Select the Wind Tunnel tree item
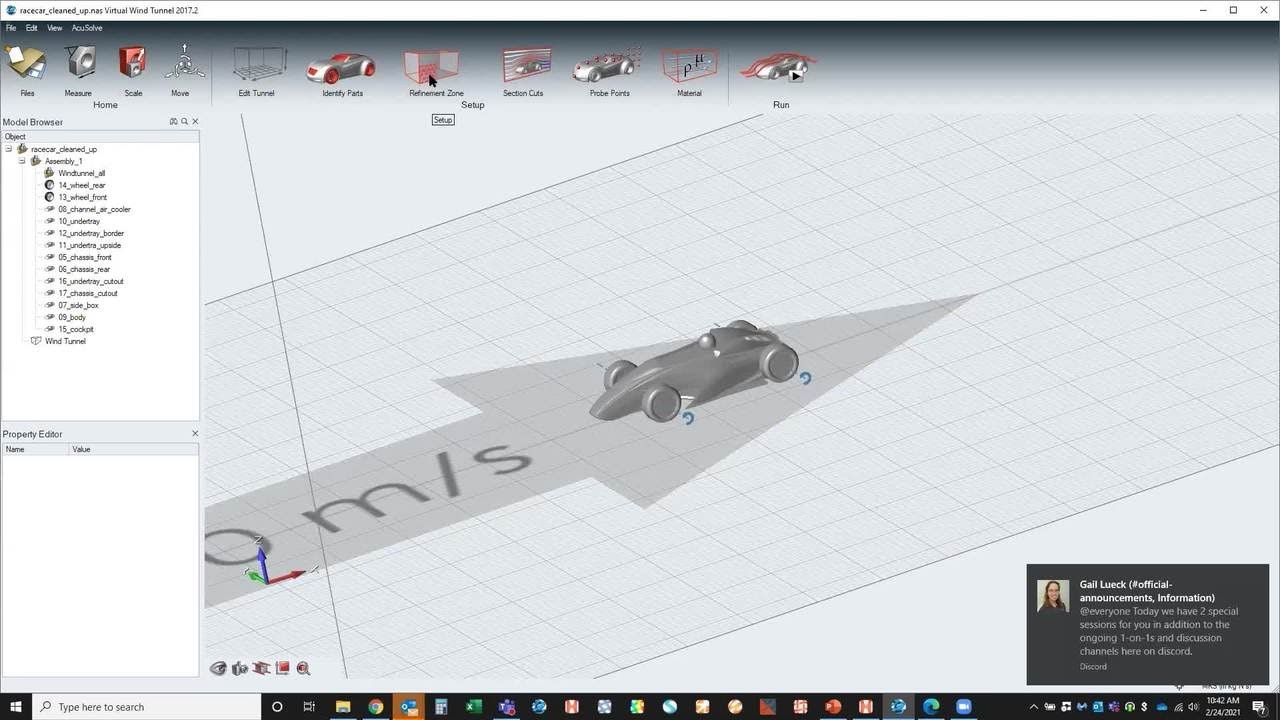 (65, 341)
